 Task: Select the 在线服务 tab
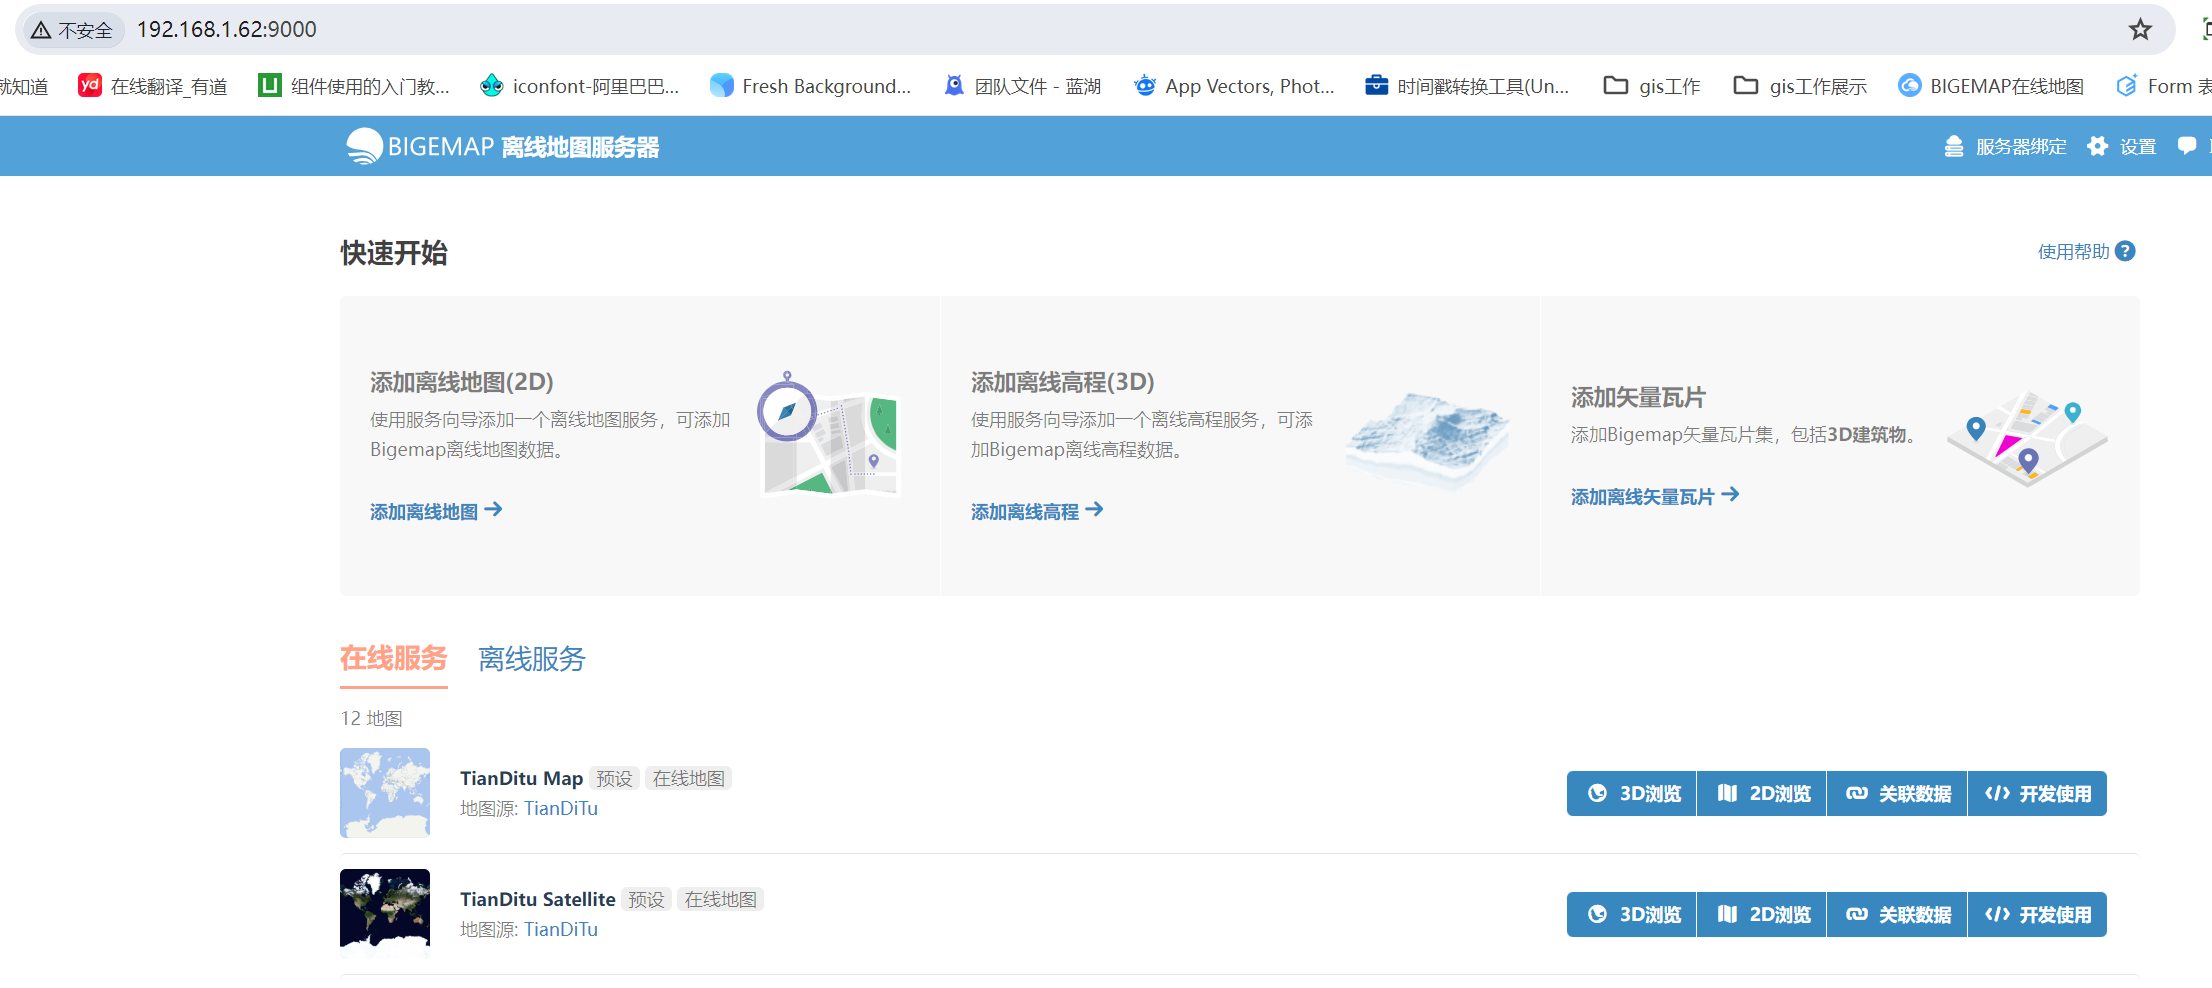coord(393,658)
